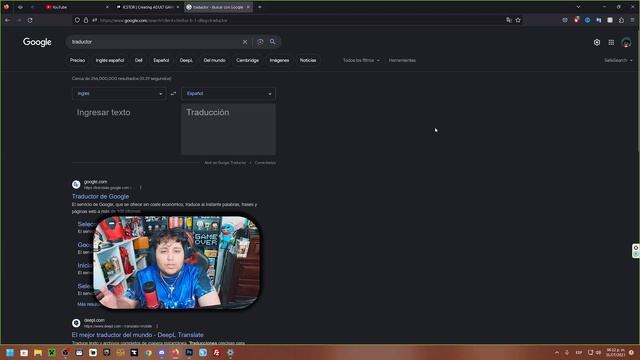Open the Windows Start menu
This screenshot has height=360, width=640.
(10, 353)
